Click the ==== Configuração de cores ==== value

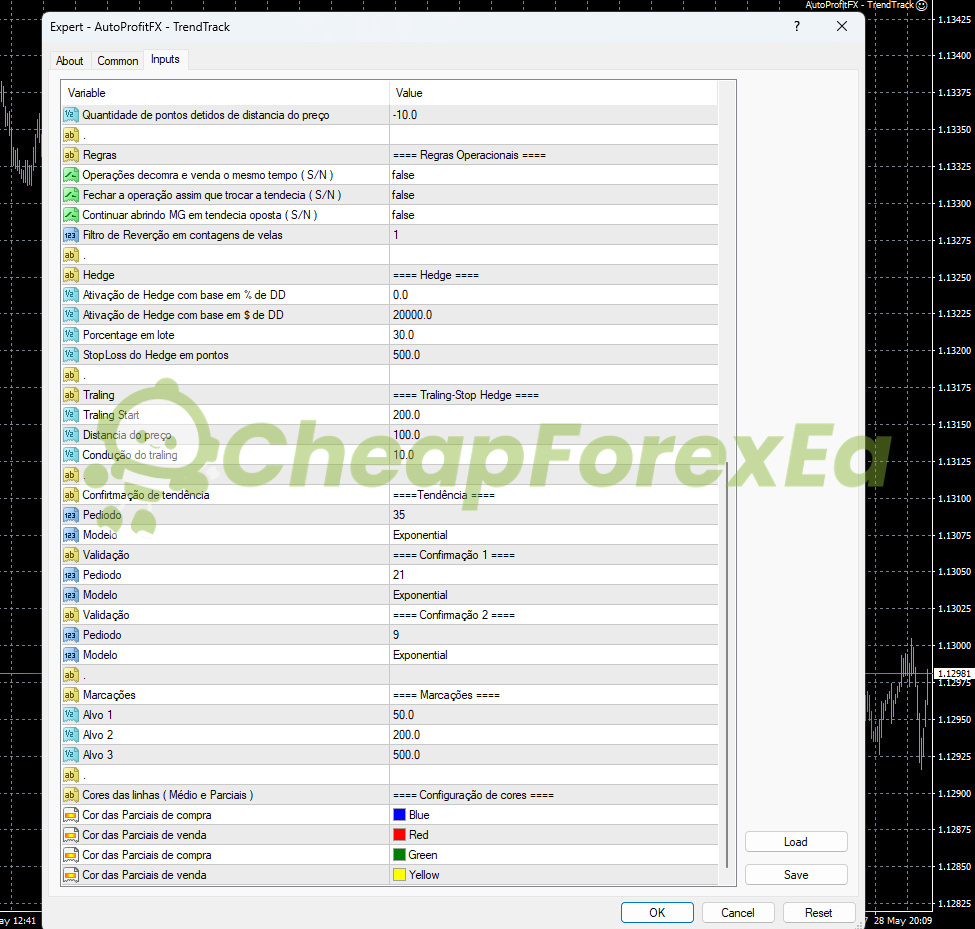point(553,795)
